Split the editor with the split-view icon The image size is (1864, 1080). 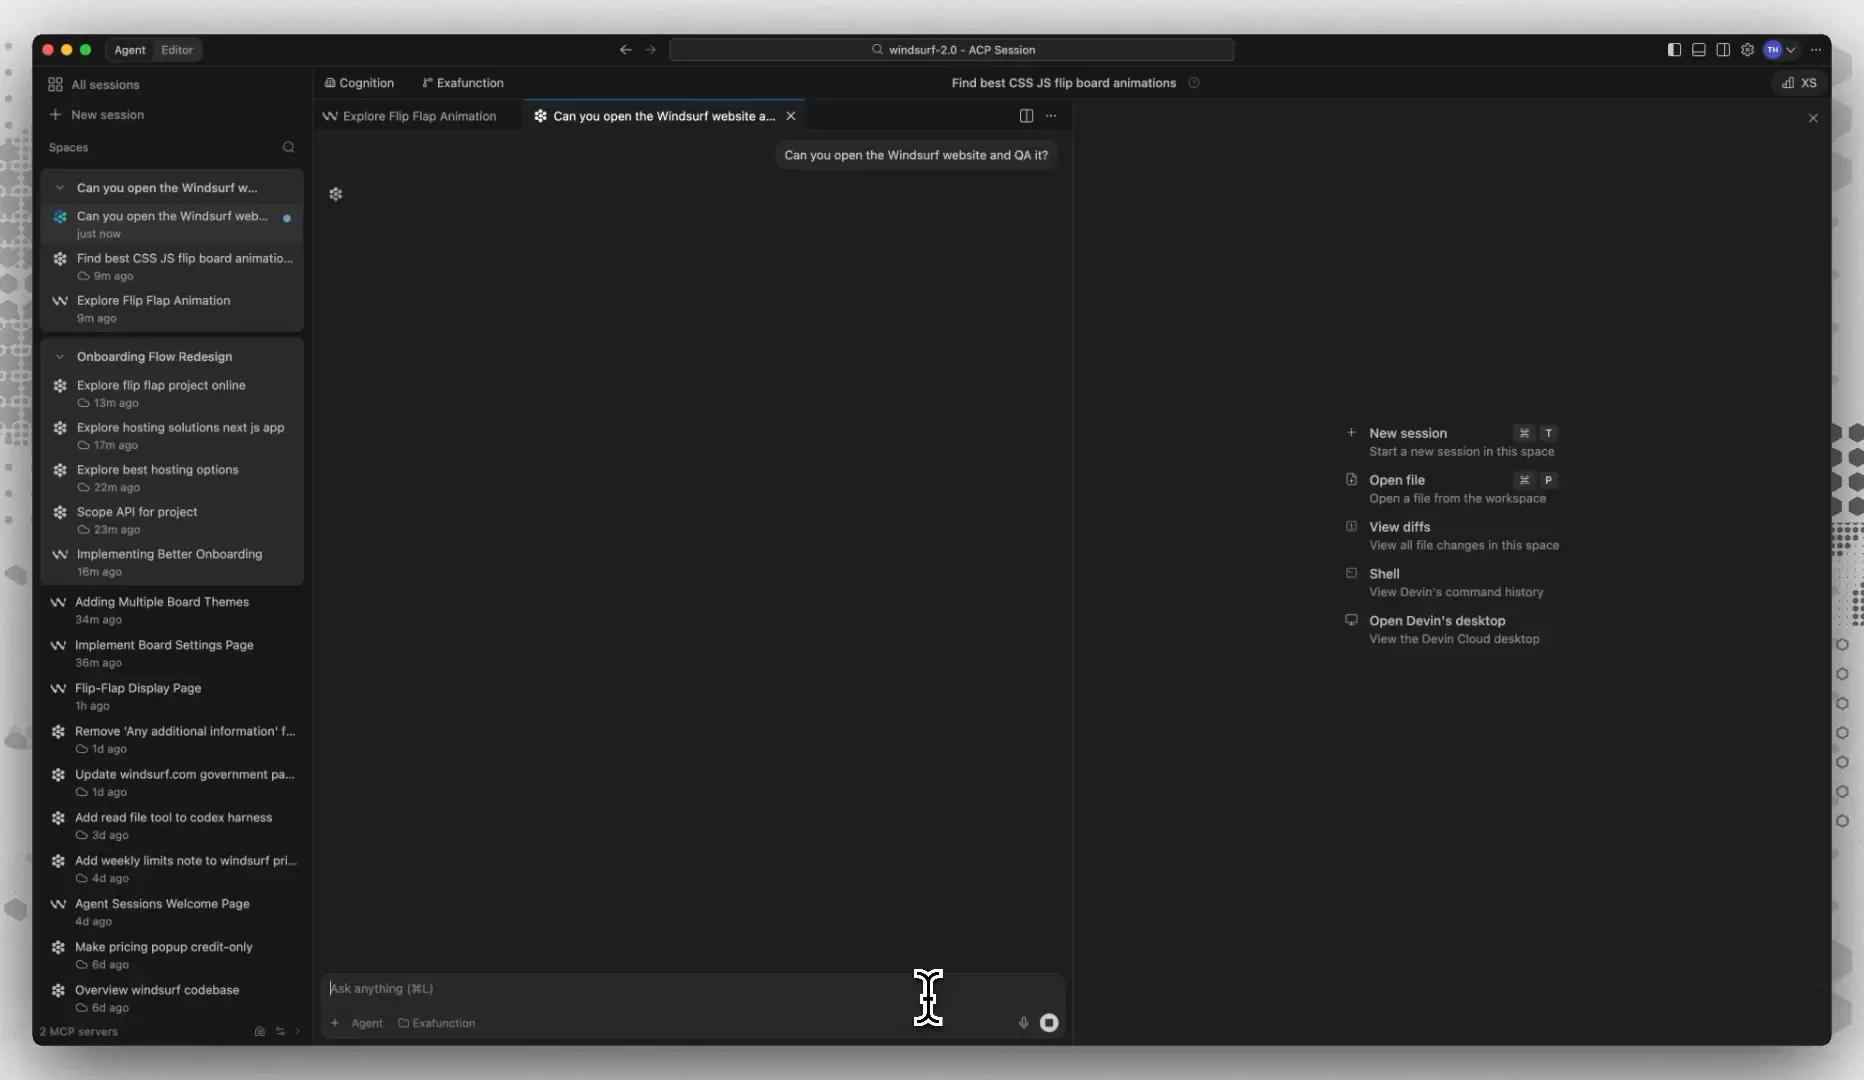[x=1026, y=116]
